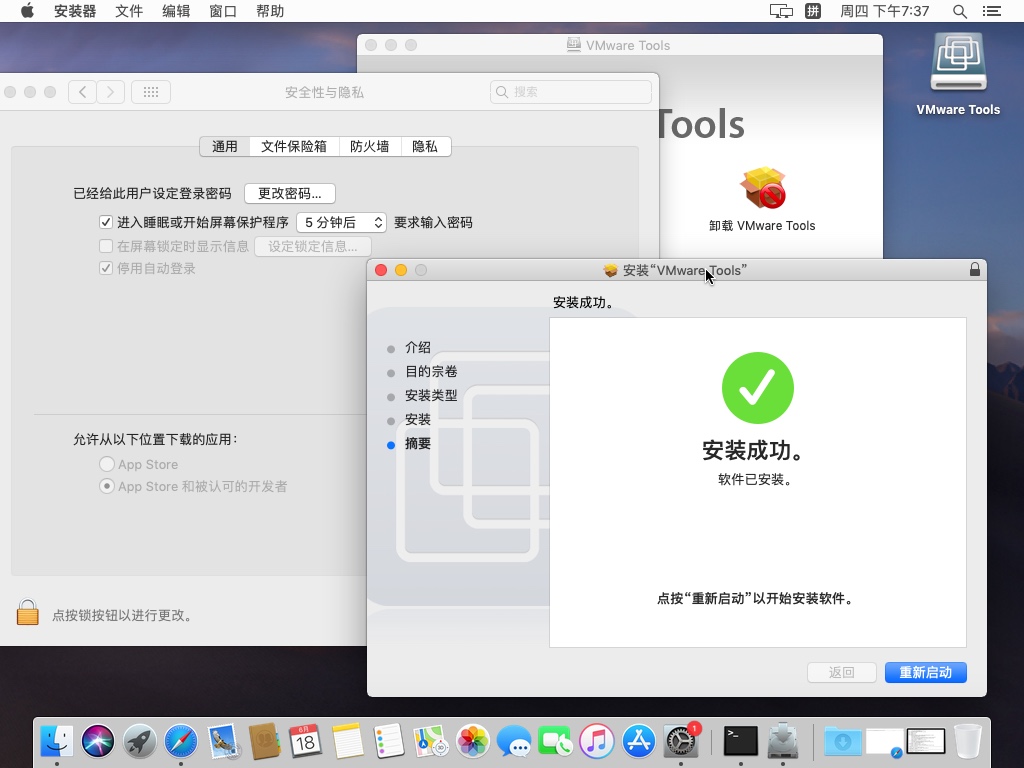Click the menu bar clock 周四 下午7:37
Screen dimensions: 1024x768
(x=884, y=11)
